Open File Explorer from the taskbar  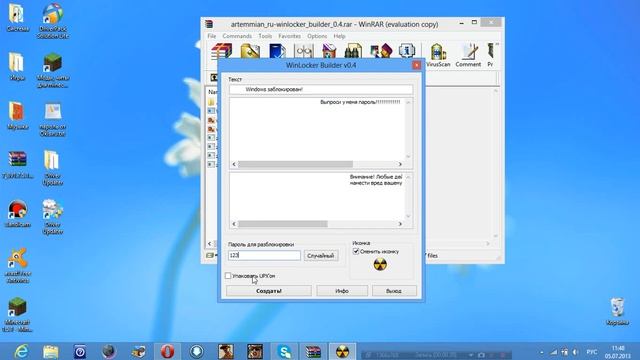(51, 351)
